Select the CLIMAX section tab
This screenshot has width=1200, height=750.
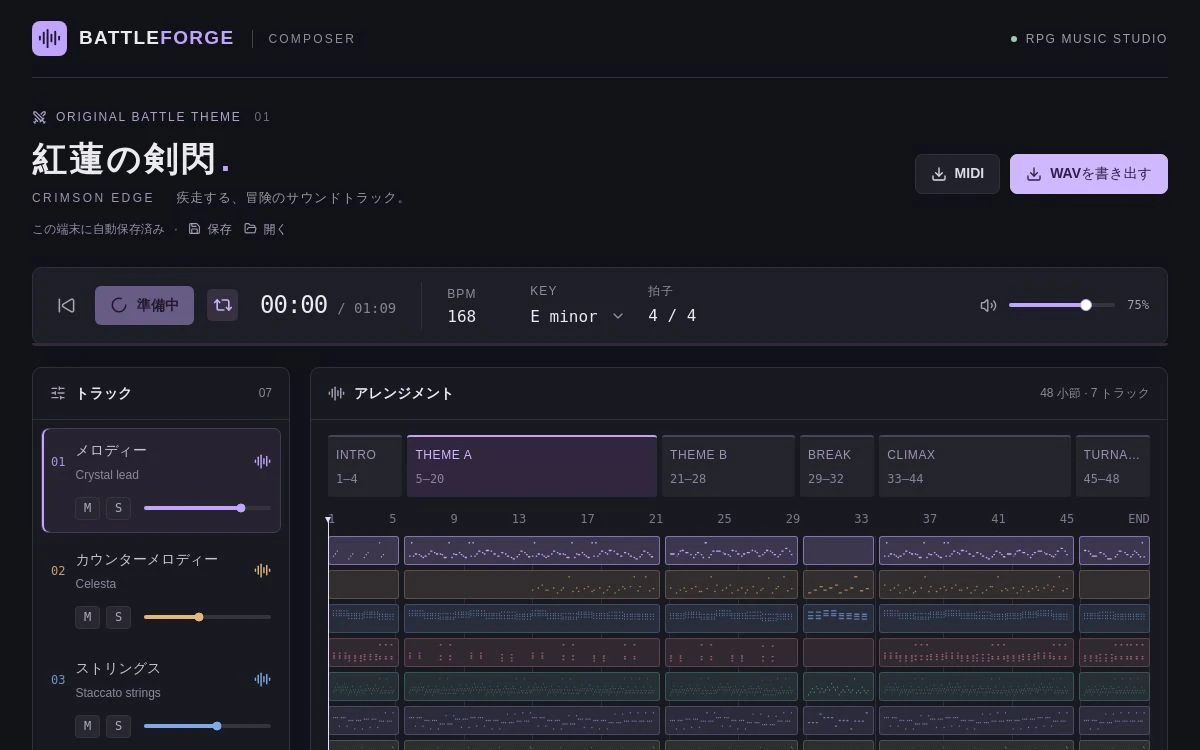[975, 466]
